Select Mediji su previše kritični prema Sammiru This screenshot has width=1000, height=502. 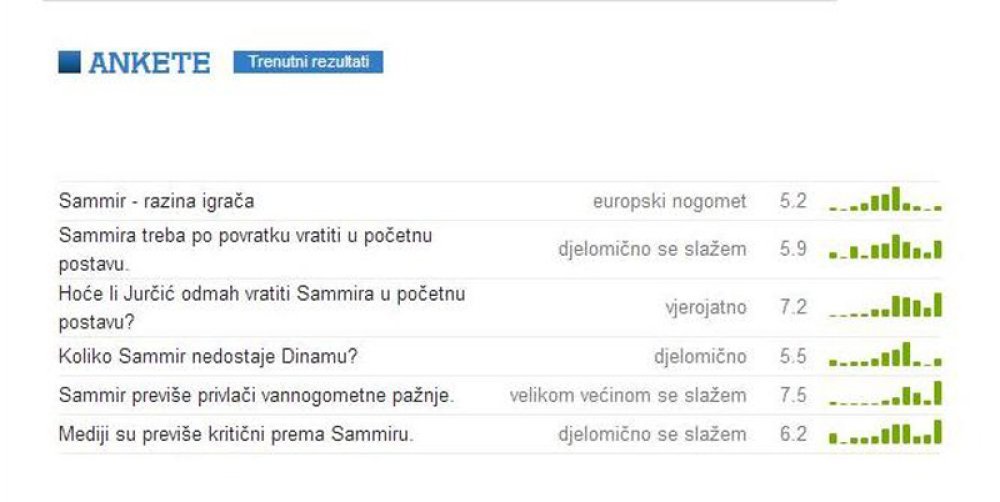coord(236,434)
